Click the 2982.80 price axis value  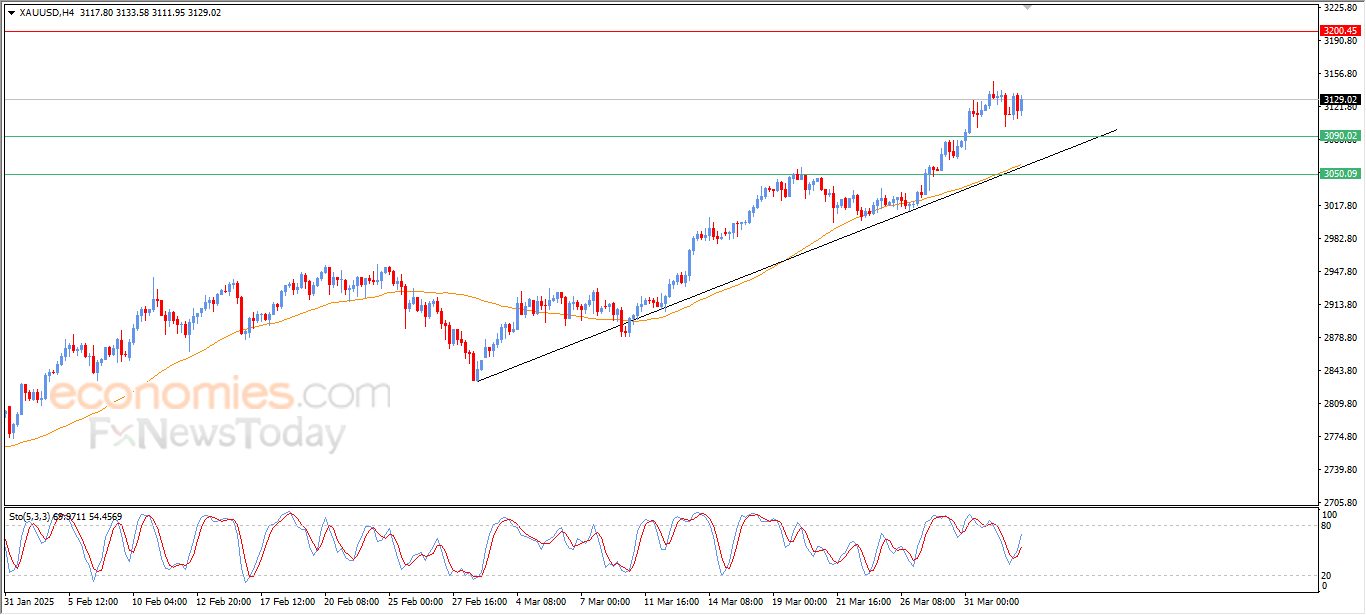1340,239
